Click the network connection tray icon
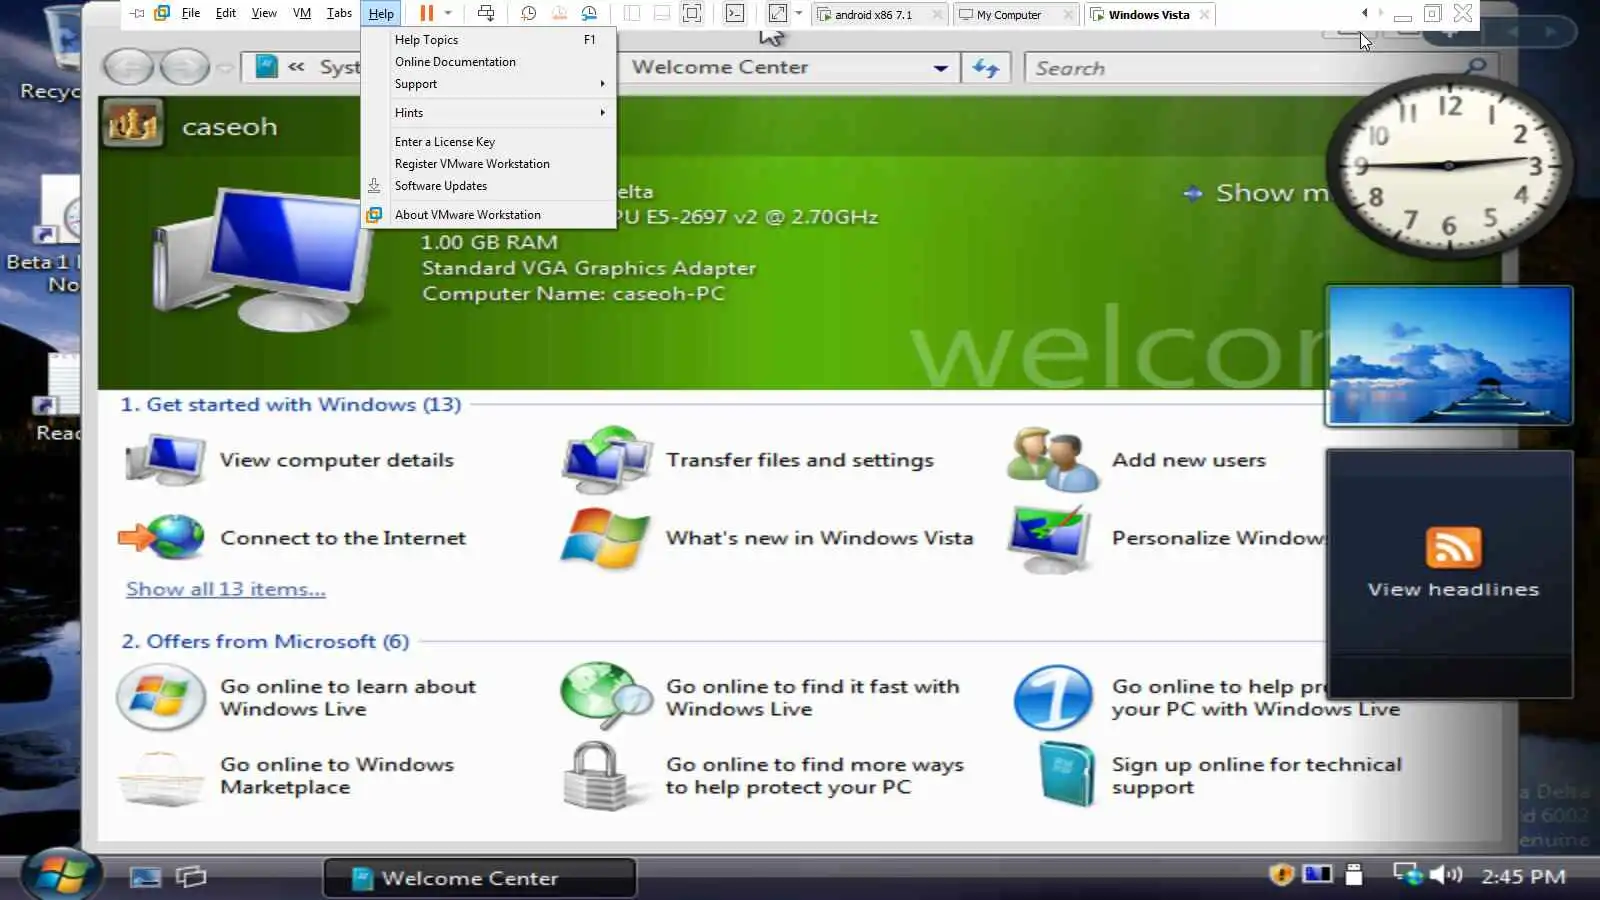 pos(1408,875)
